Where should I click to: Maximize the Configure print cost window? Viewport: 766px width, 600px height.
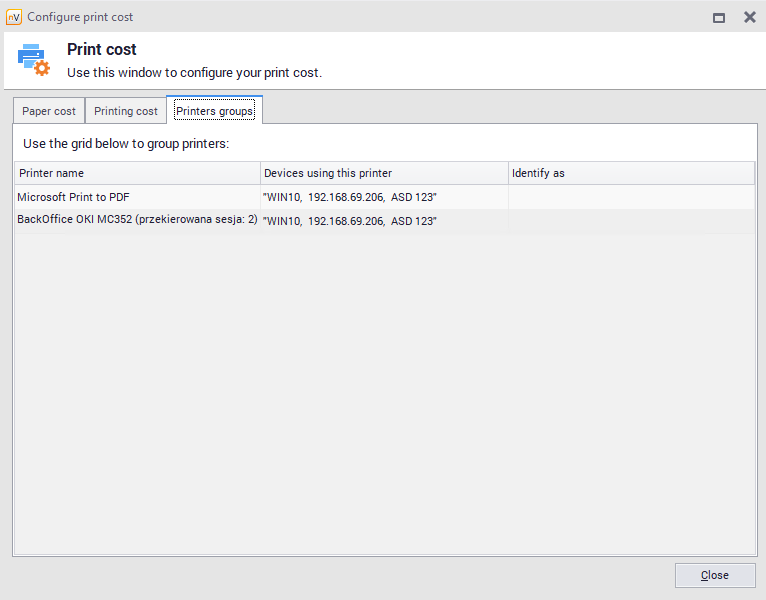(718, 17)
